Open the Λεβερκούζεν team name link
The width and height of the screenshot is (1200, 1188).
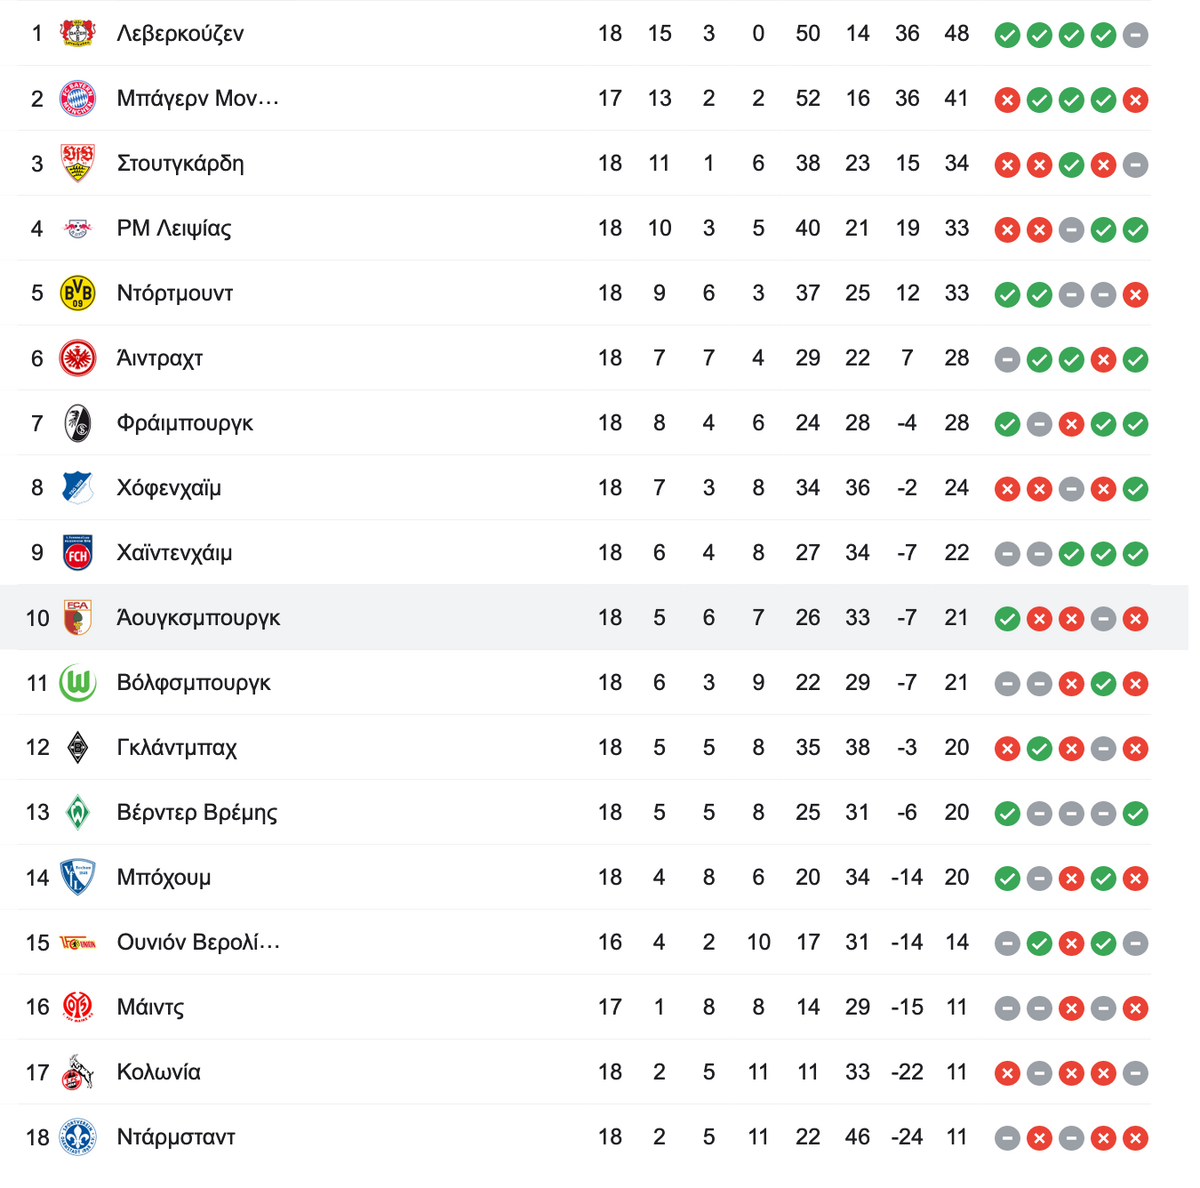click(x=180, y=34)
